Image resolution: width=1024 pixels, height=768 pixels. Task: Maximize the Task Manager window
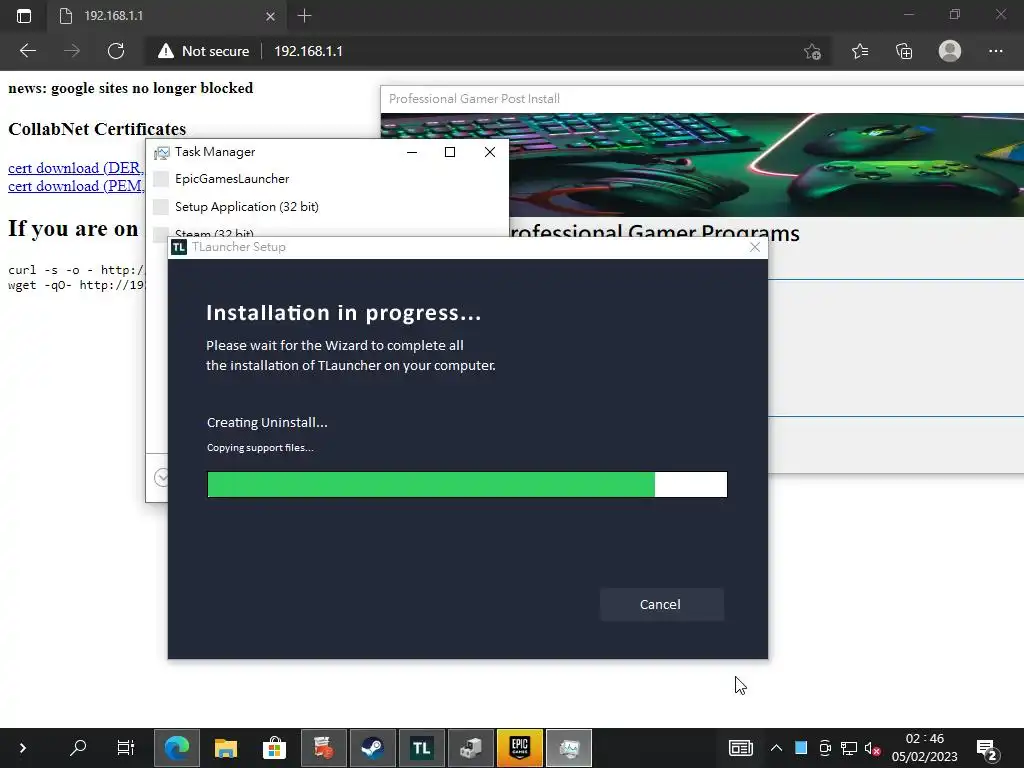pyautogui.click(x=450, y=152)
